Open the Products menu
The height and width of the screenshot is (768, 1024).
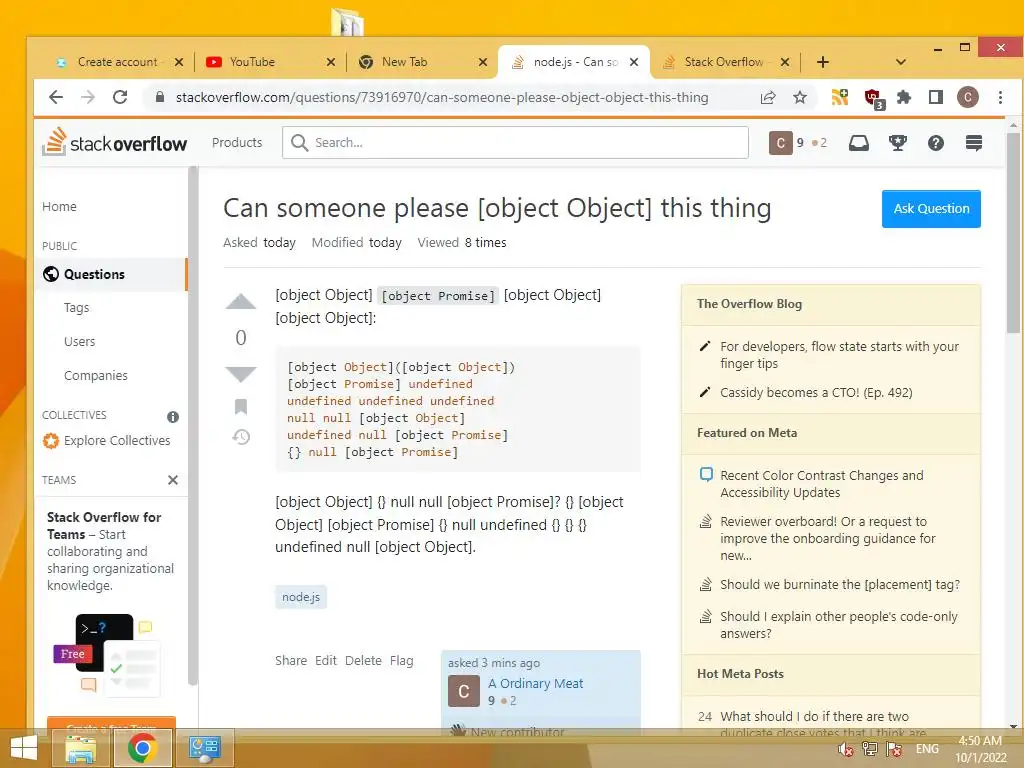tap(237, 142)
